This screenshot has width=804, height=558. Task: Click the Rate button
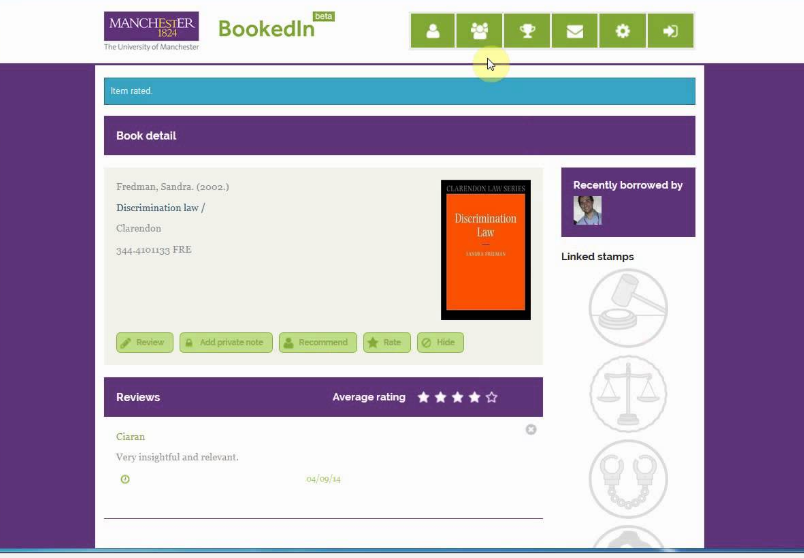tap(387, 342)
